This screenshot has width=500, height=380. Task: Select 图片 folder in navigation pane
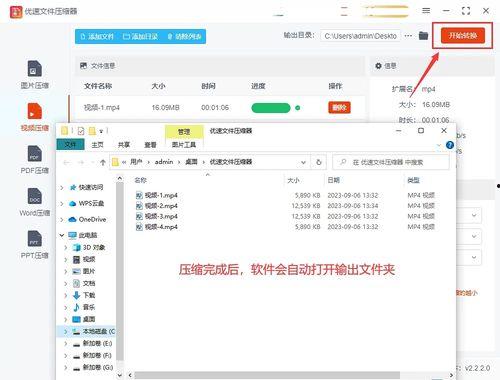point(84,271)
